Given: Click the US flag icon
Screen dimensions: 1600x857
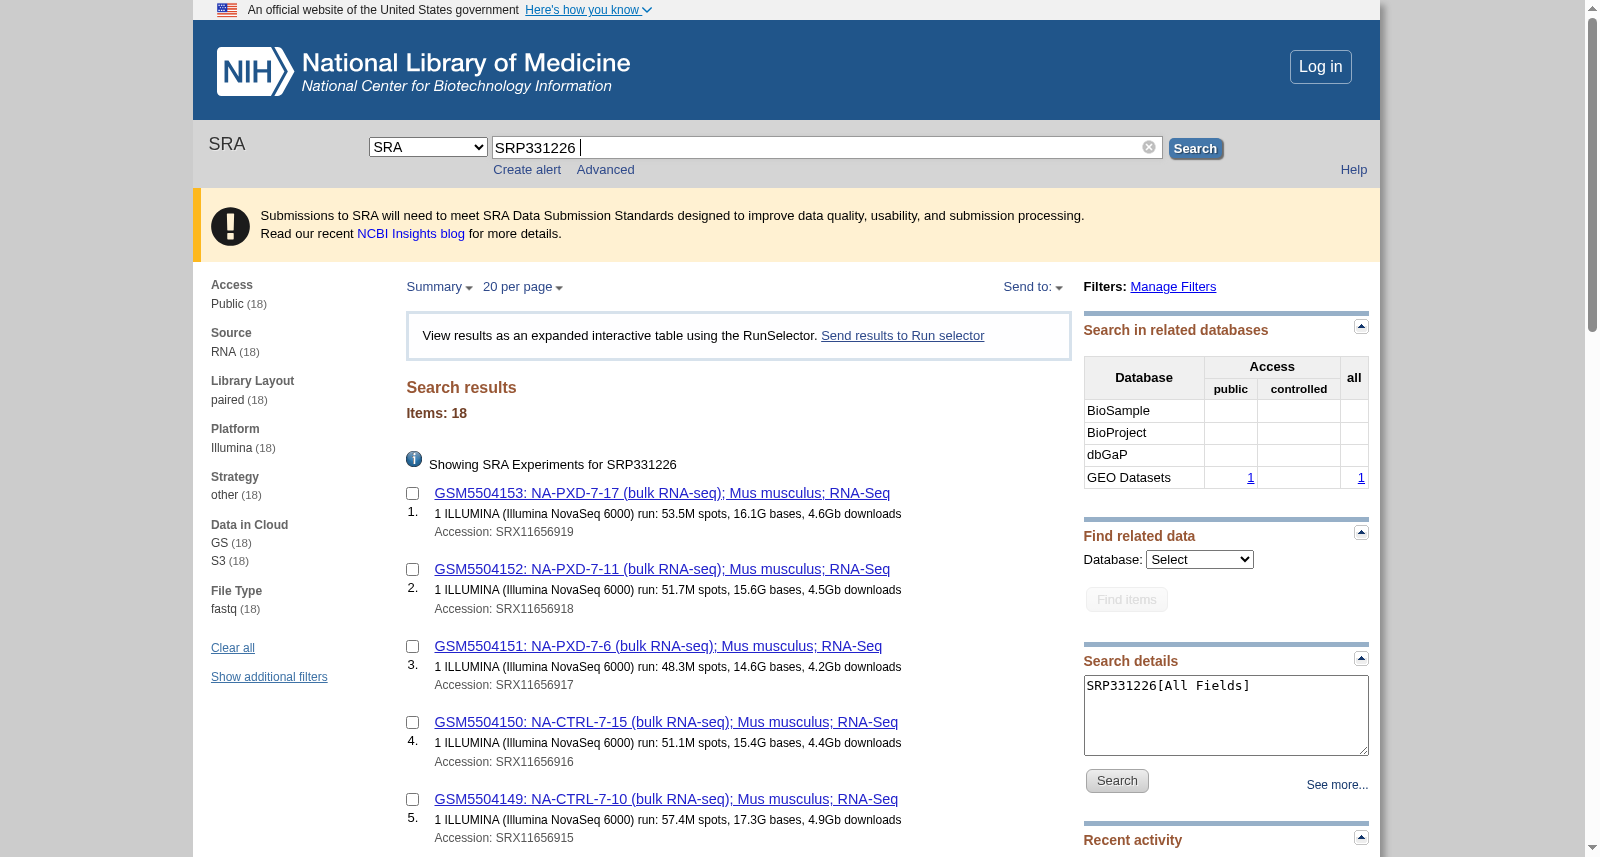Looking at the screenshot, I should pyautogui.click(x=227, y=10).
